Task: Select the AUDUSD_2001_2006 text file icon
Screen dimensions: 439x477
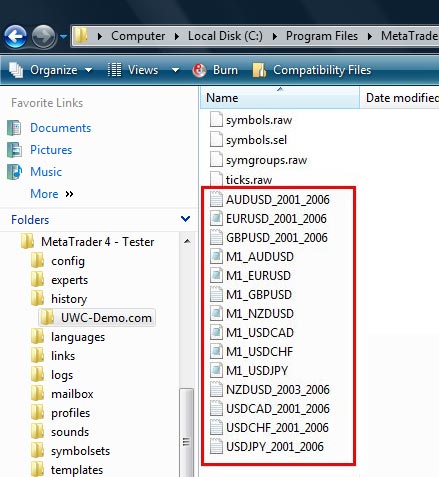Action: [x=216, y=200]
